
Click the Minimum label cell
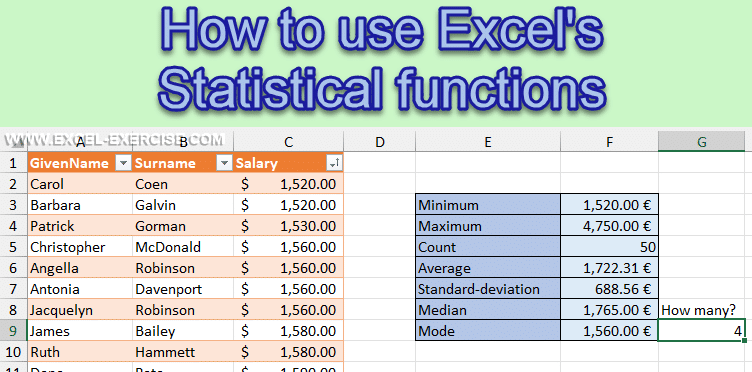(x=488, y=205)
